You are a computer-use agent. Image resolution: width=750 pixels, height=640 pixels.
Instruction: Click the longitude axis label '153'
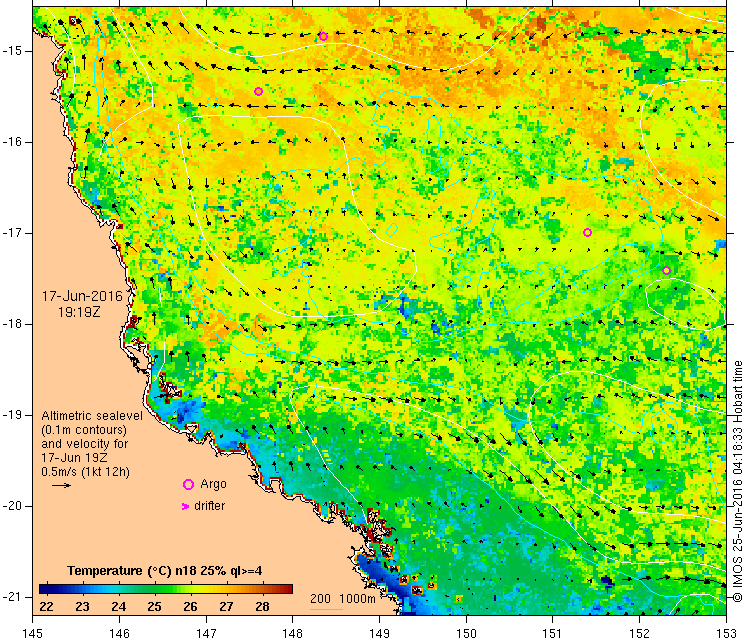[726, 633]
